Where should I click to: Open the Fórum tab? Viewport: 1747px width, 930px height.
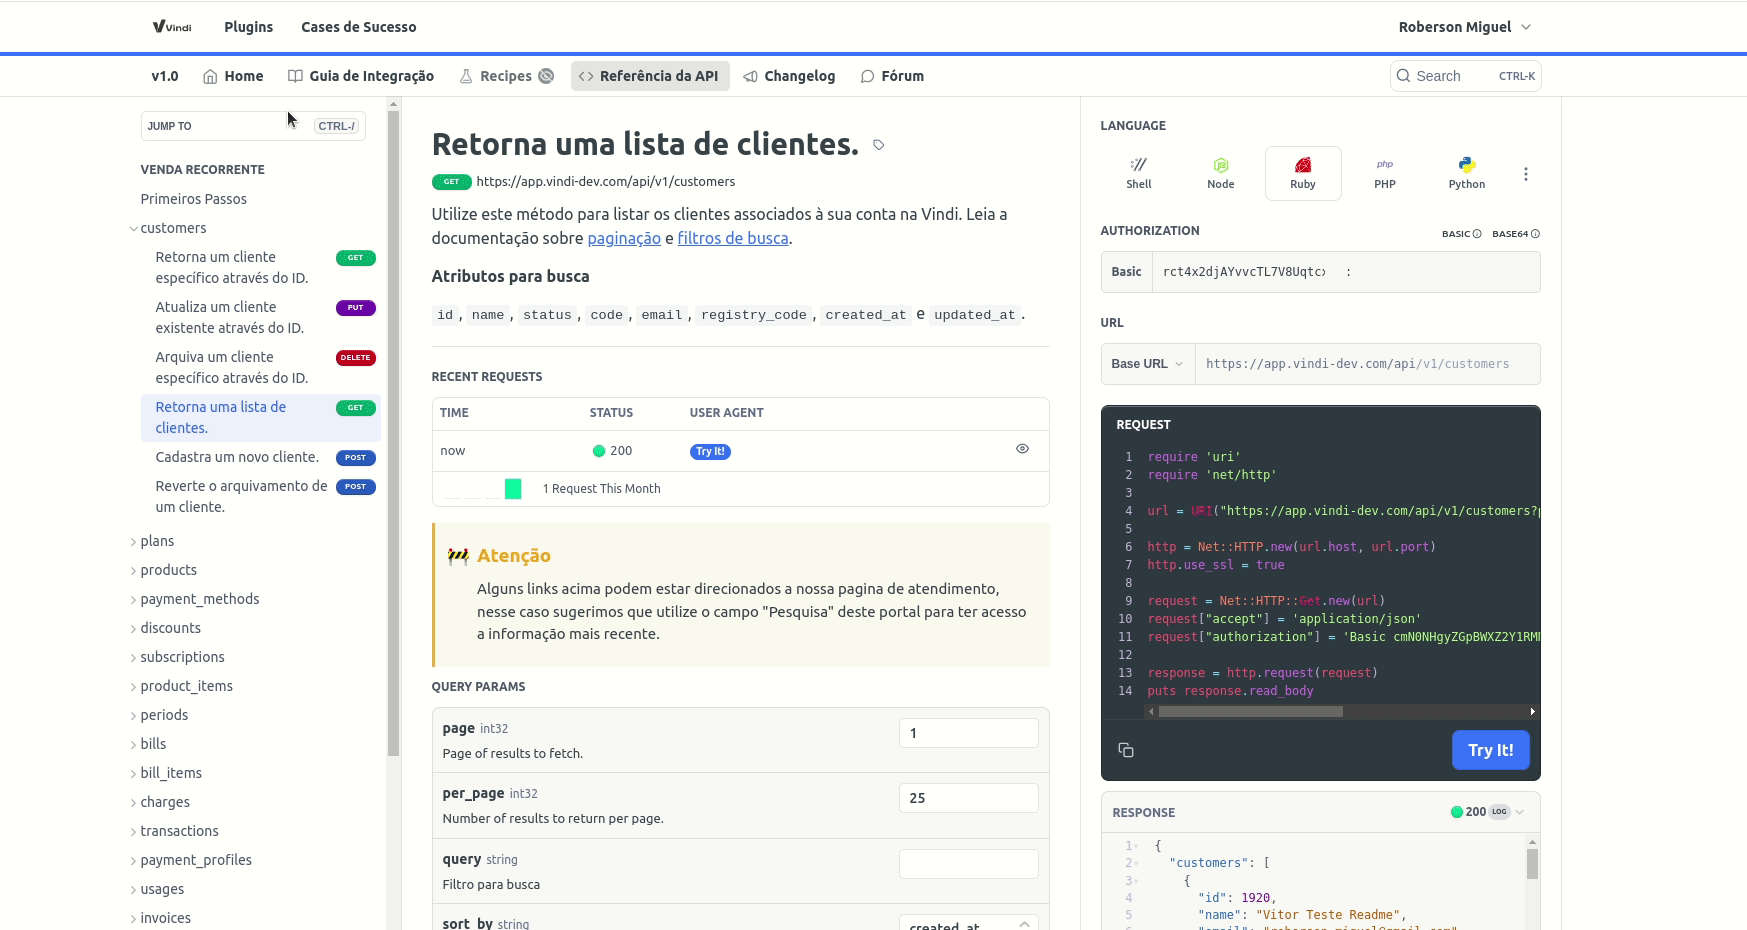[892, 76]
